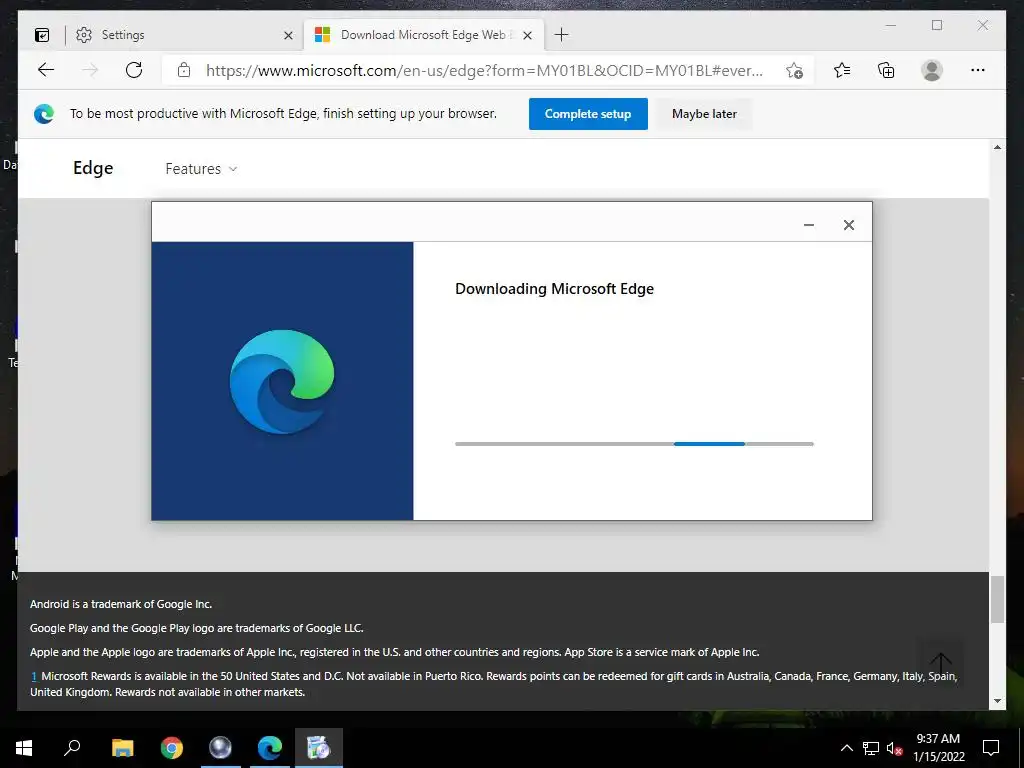
Task: Click the page scrollbar up arrow
Action: pyautogui.click(x=997, y=148)
